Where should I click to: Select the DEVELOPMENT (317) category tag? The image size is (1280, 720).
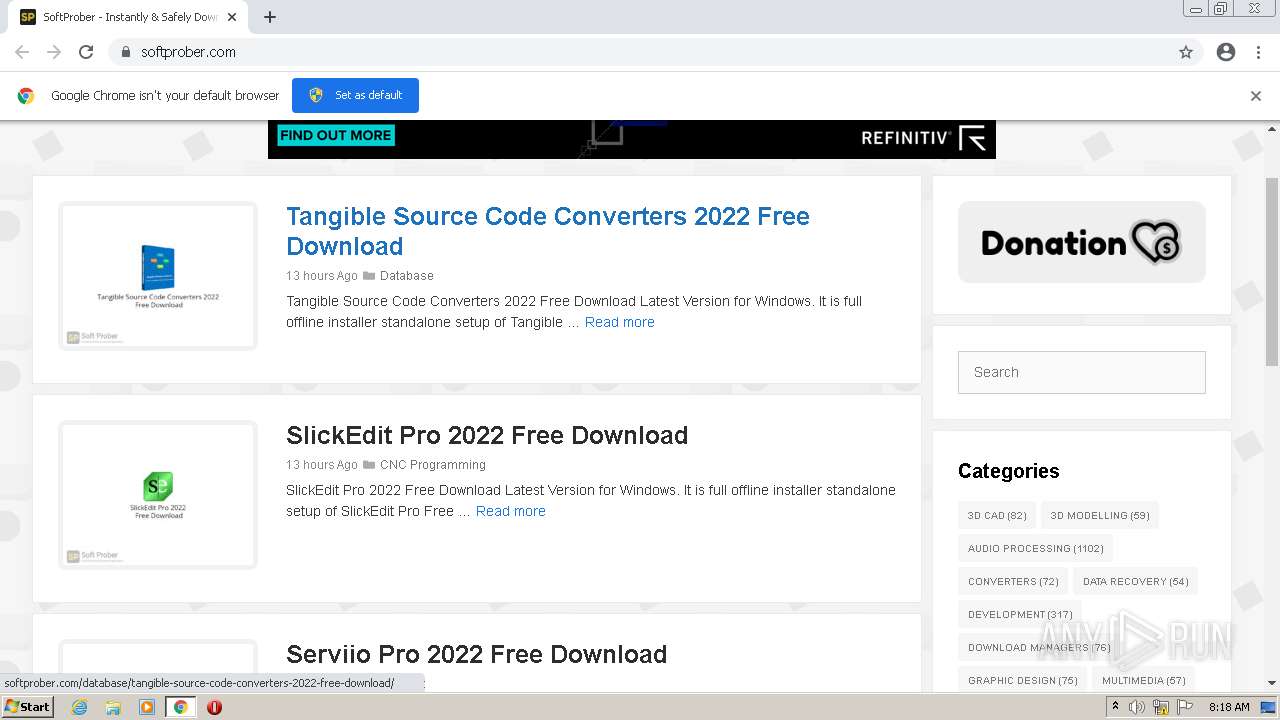click(1020, 614)
